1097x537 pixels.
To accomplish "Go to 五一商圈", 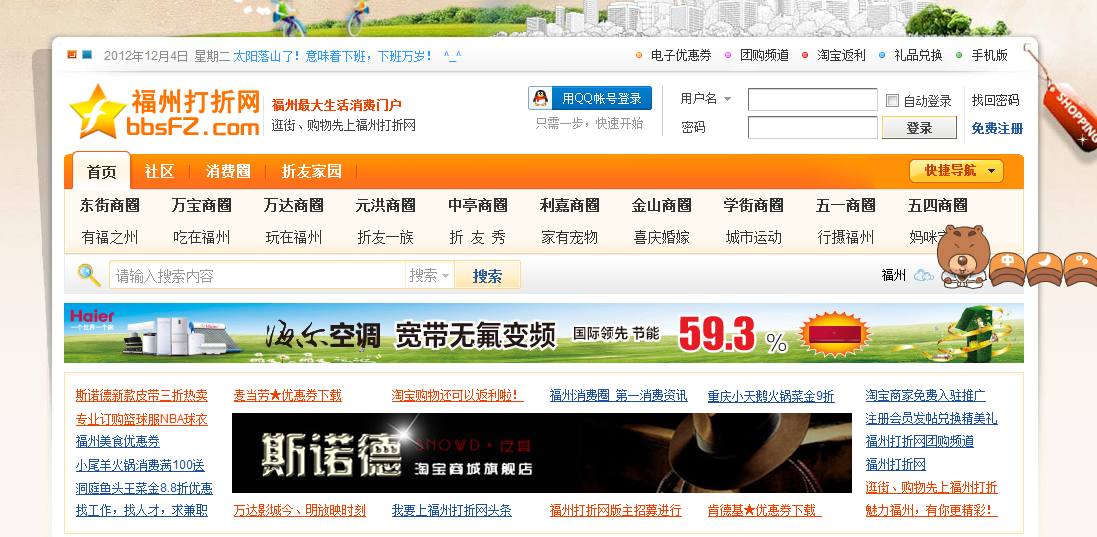I will click(x=846, y=206).
